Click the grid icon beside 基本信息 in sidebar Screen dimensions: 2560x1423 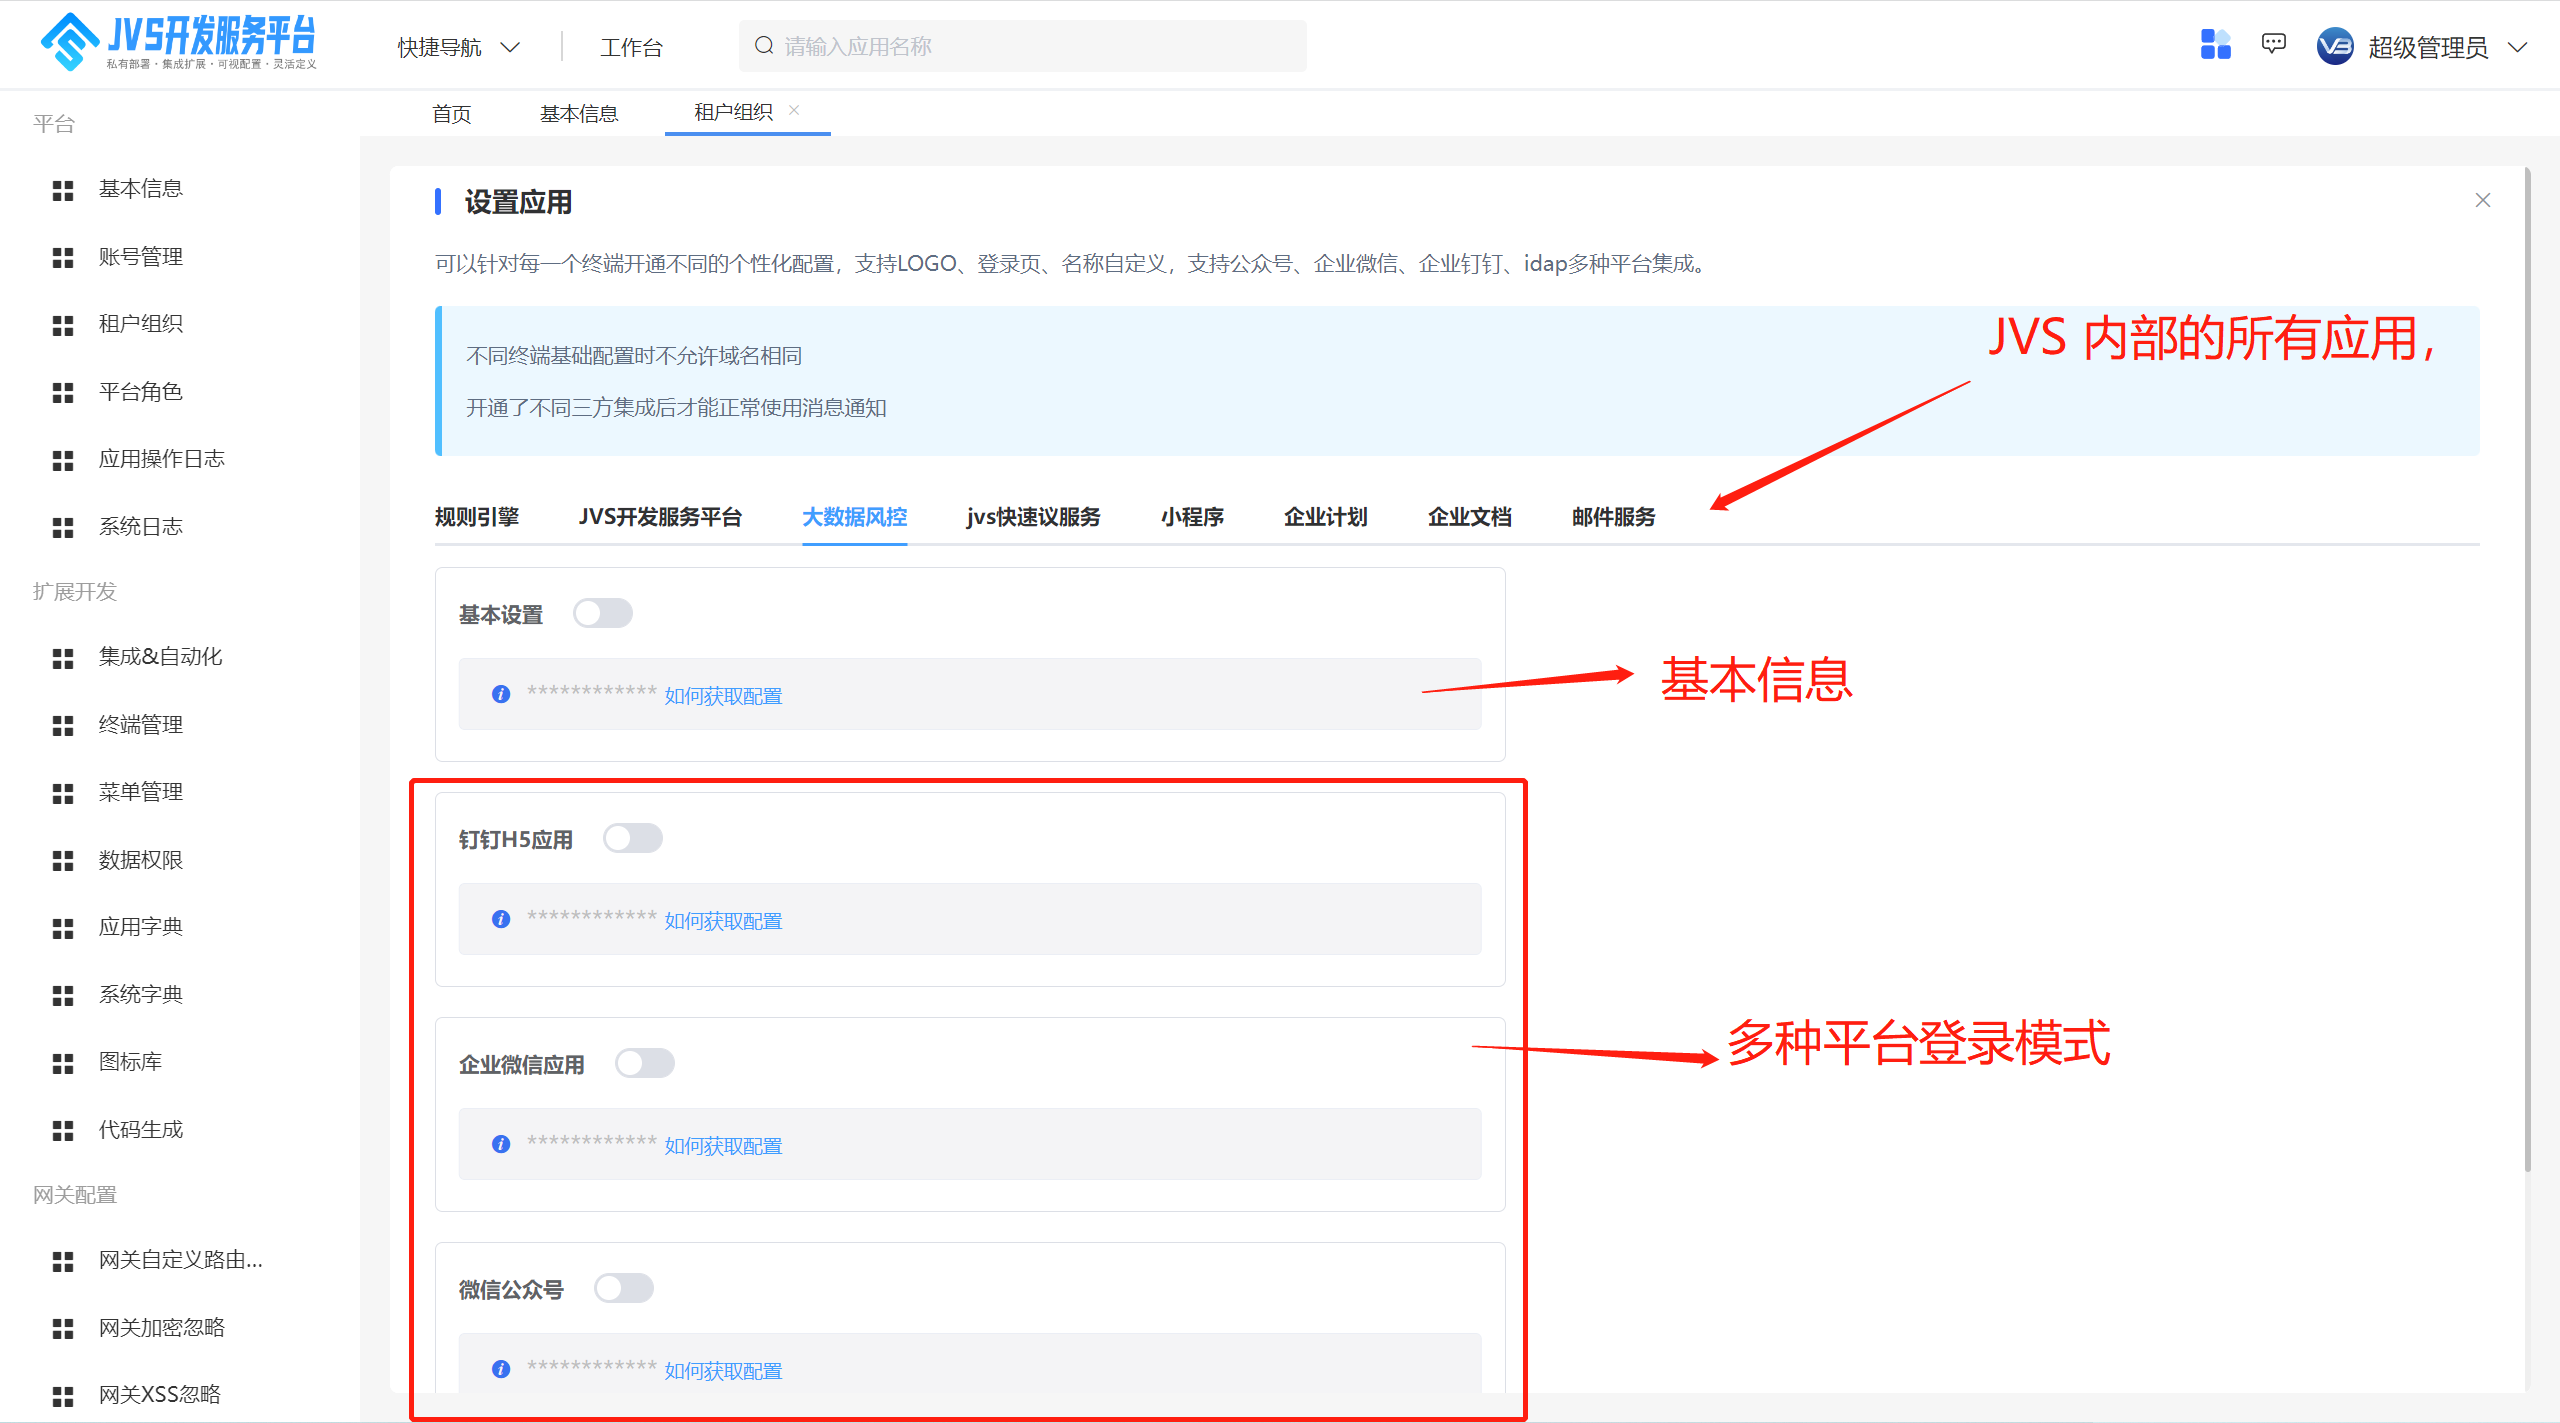tap(63, 190)
